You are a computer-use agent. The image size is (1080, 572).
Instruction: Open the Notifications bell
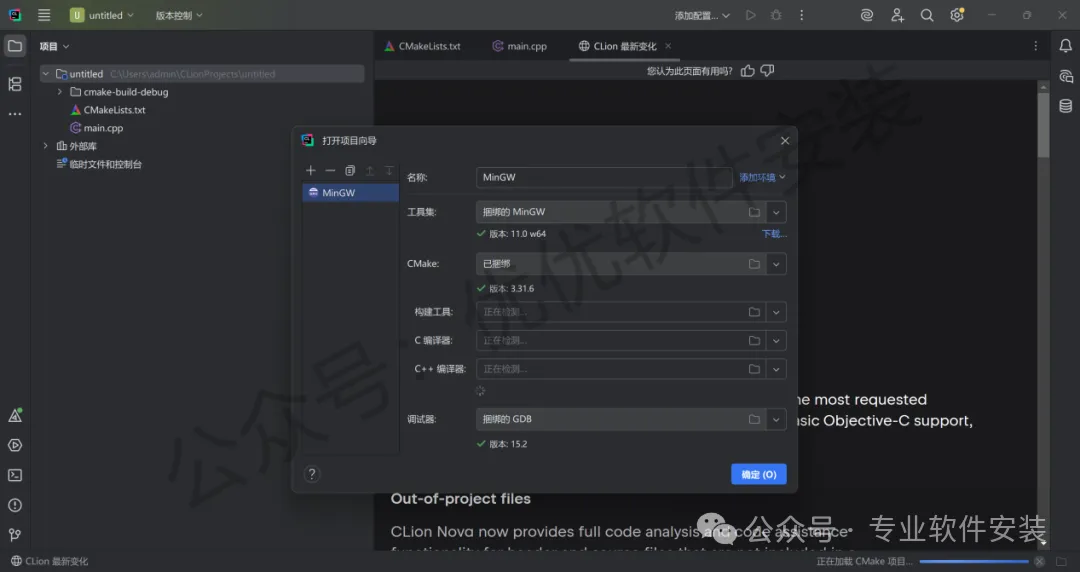[1066, 46]
